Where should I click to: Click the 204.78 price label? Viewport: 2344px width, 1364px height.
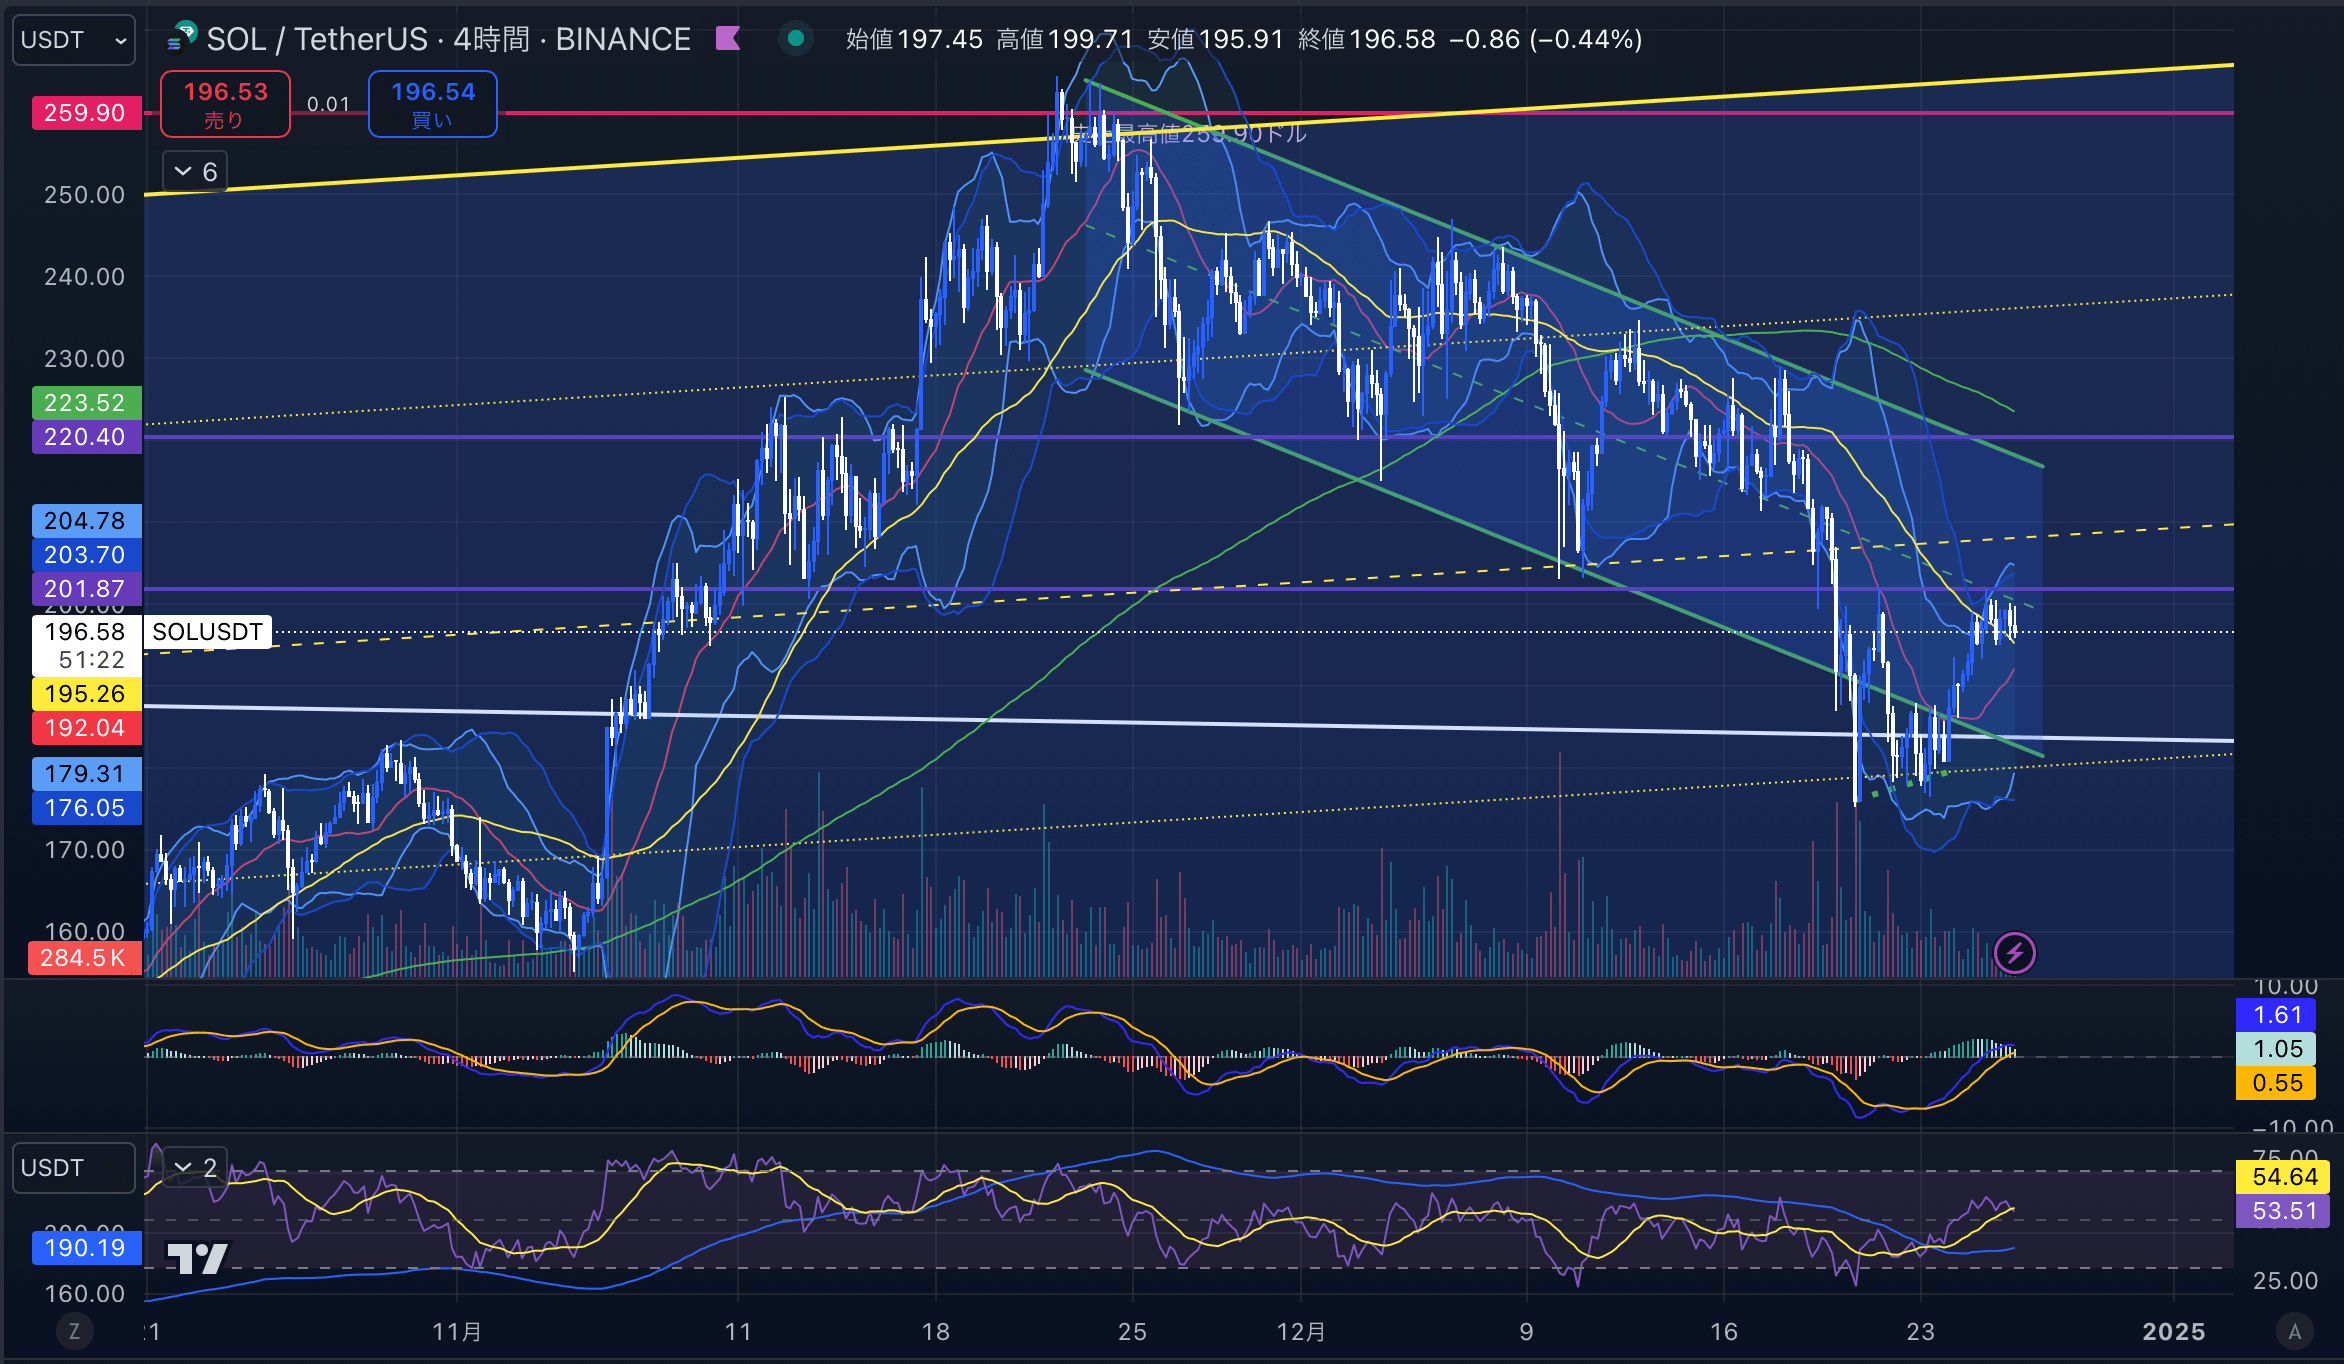pos(85,521)
